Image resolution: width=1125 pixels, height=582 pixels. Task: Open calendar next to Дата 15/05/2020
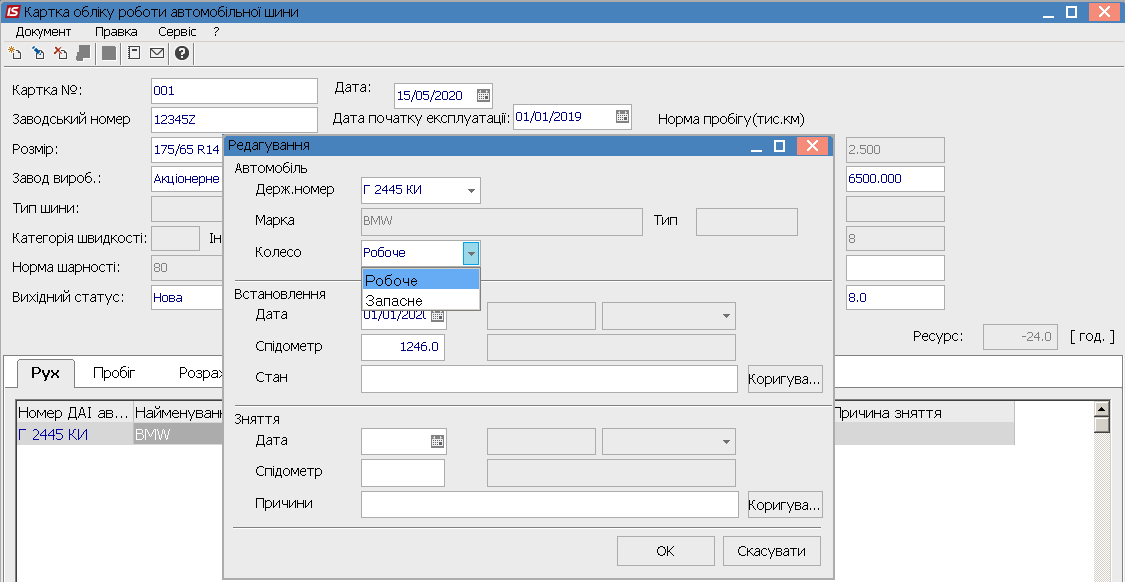click(484, 95)
